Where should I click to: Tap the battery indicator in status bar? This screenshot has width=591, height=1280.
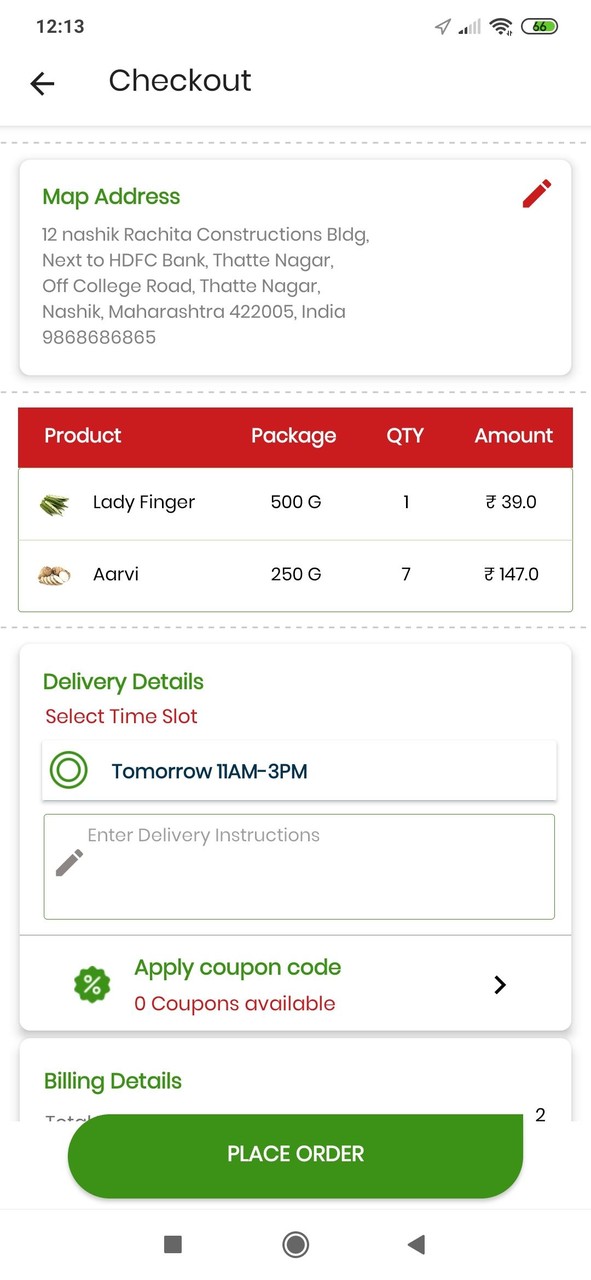pyautogui.click(x=540, y=25)
